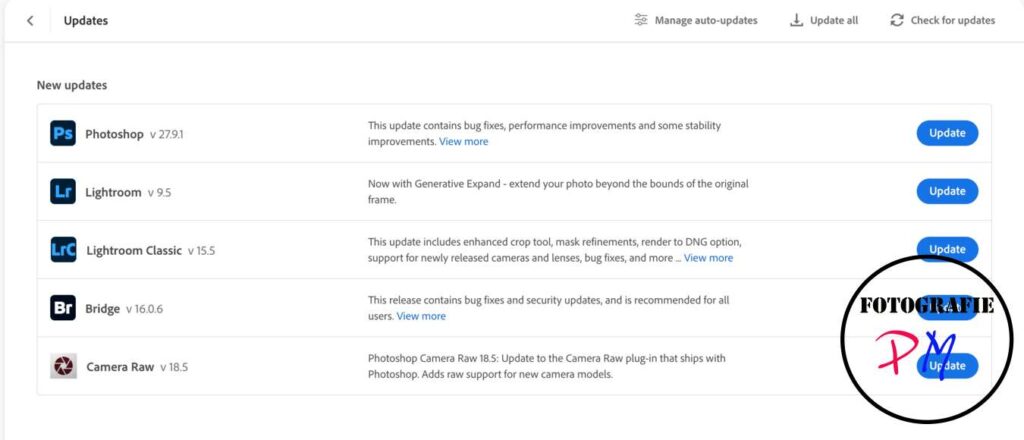Update Lightroom v 9.5
Image resolution: width=1024 pixels, height=440 pixels.
(x=947, y=191)
